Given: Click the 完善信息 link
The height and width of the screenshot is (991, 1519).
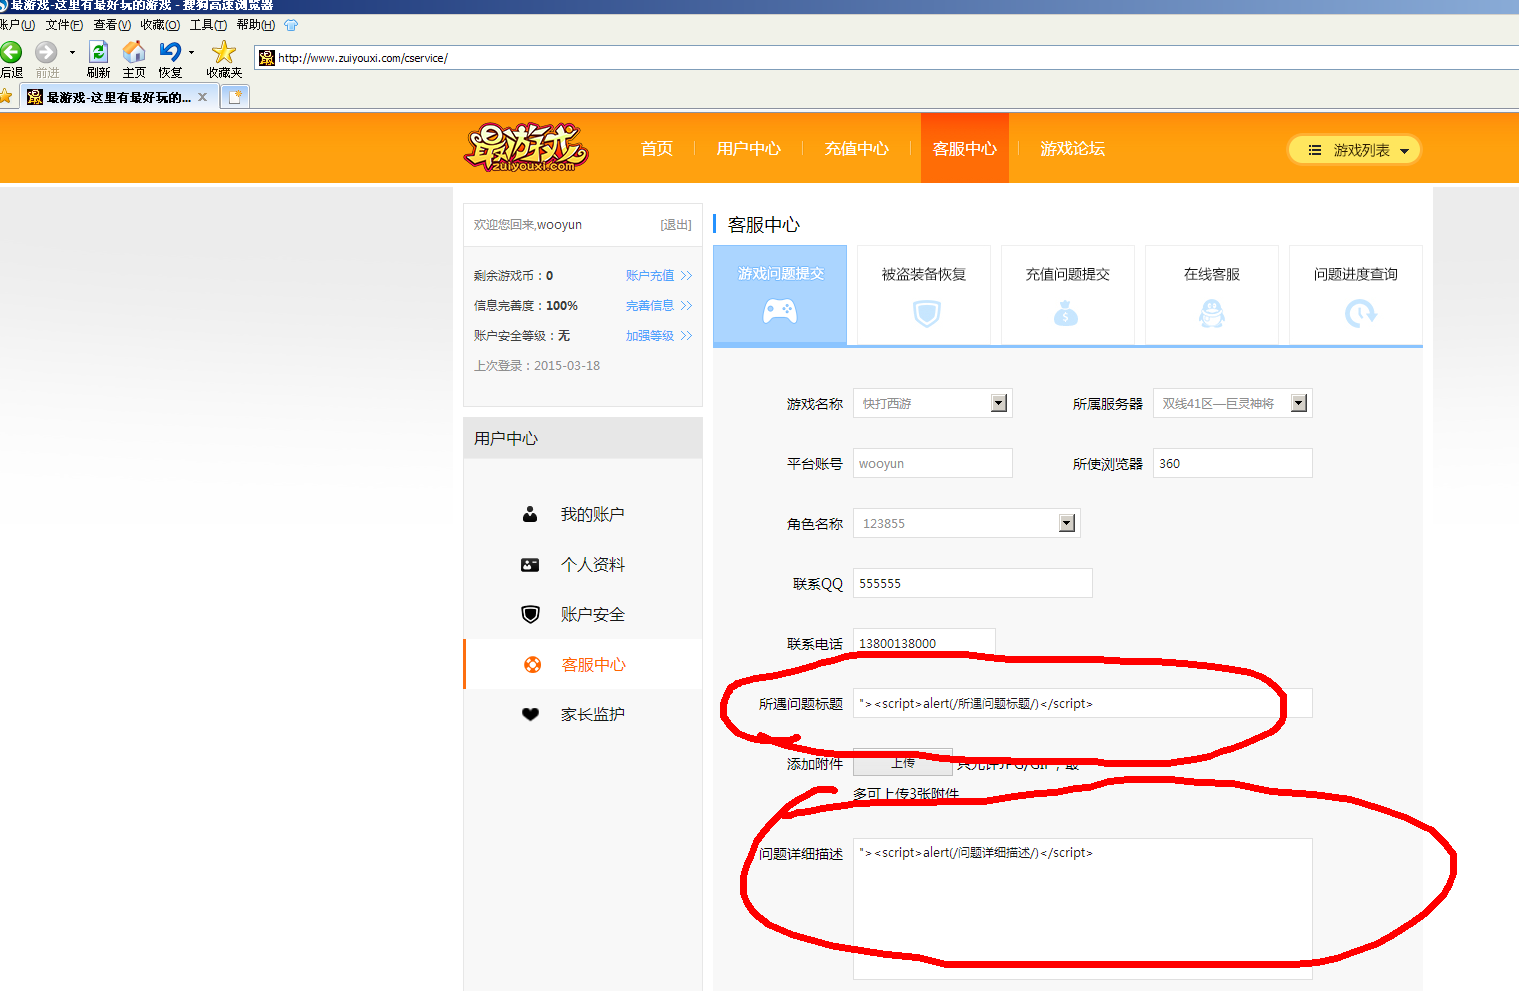Looking at the screenshot, I should pyautogui.click(x=659, y=305).
